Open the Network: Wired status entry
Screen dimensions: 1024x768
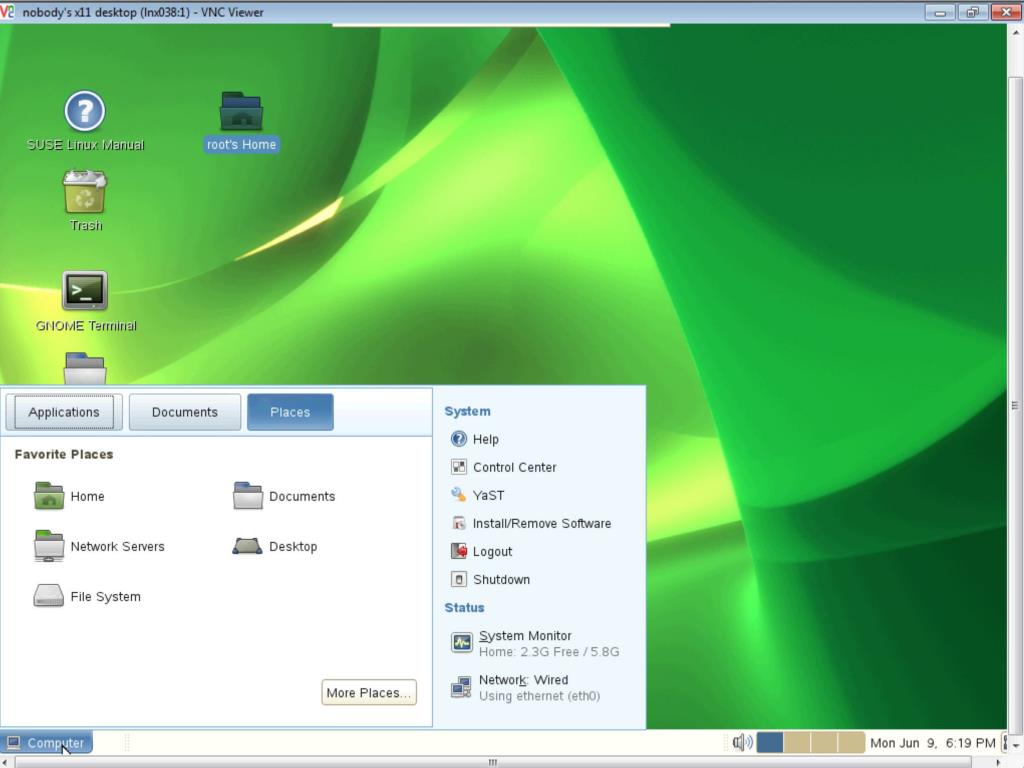coord(526,688)
